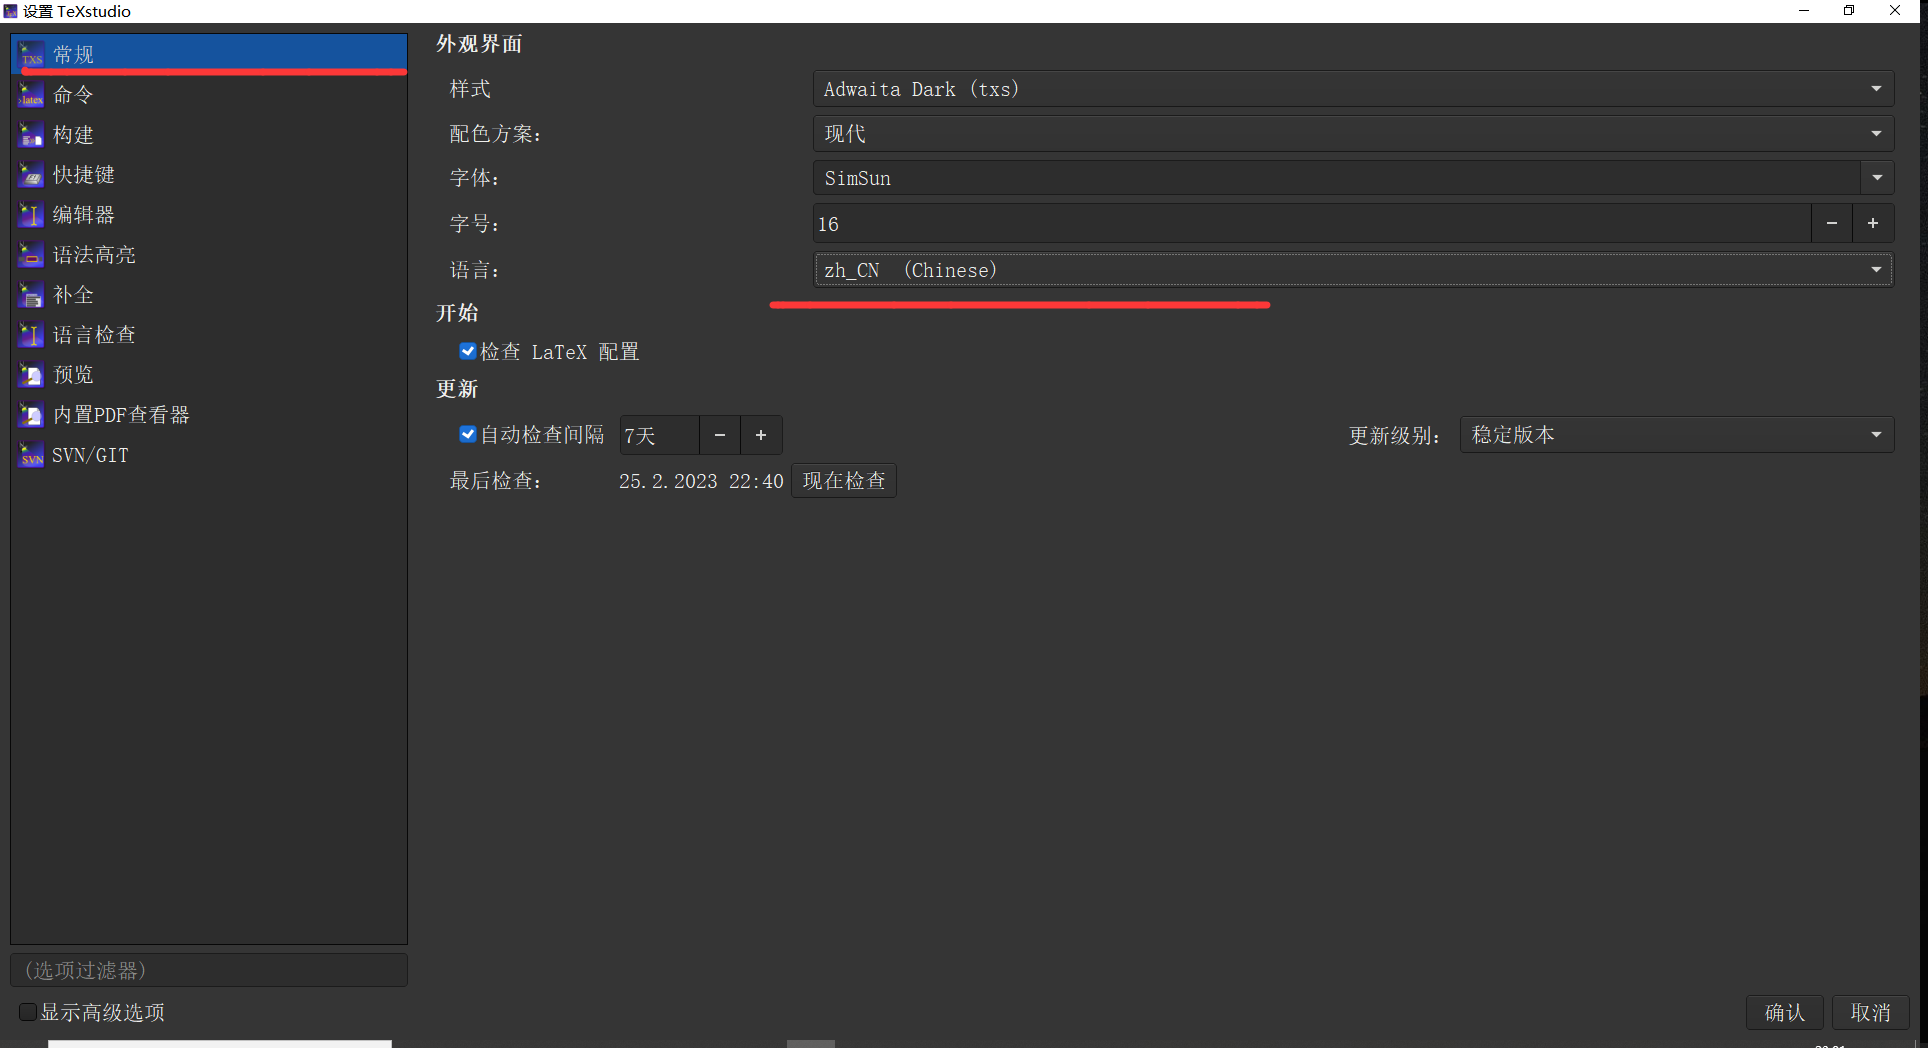The width and height of the screenshot is (1928, 1048).
Task: Open the 配色方案 现代 dropdown
Action: (x=1353, y=133)
